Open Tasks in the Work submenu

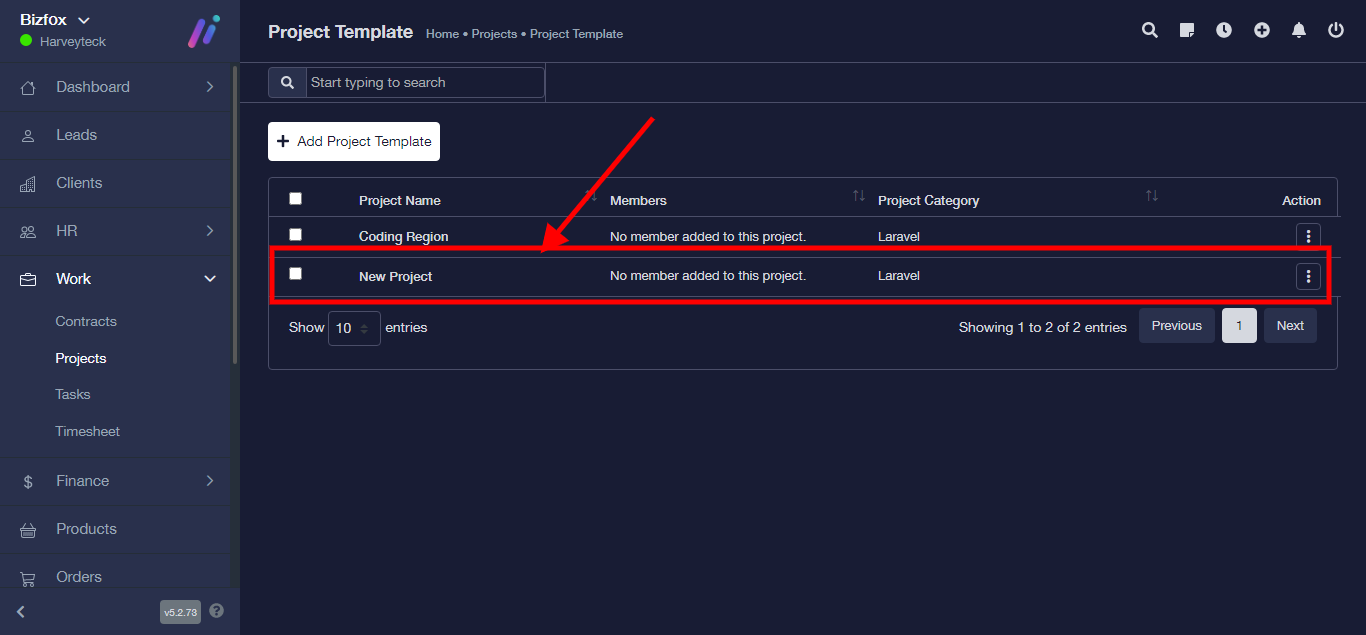[x=73, y=395]
